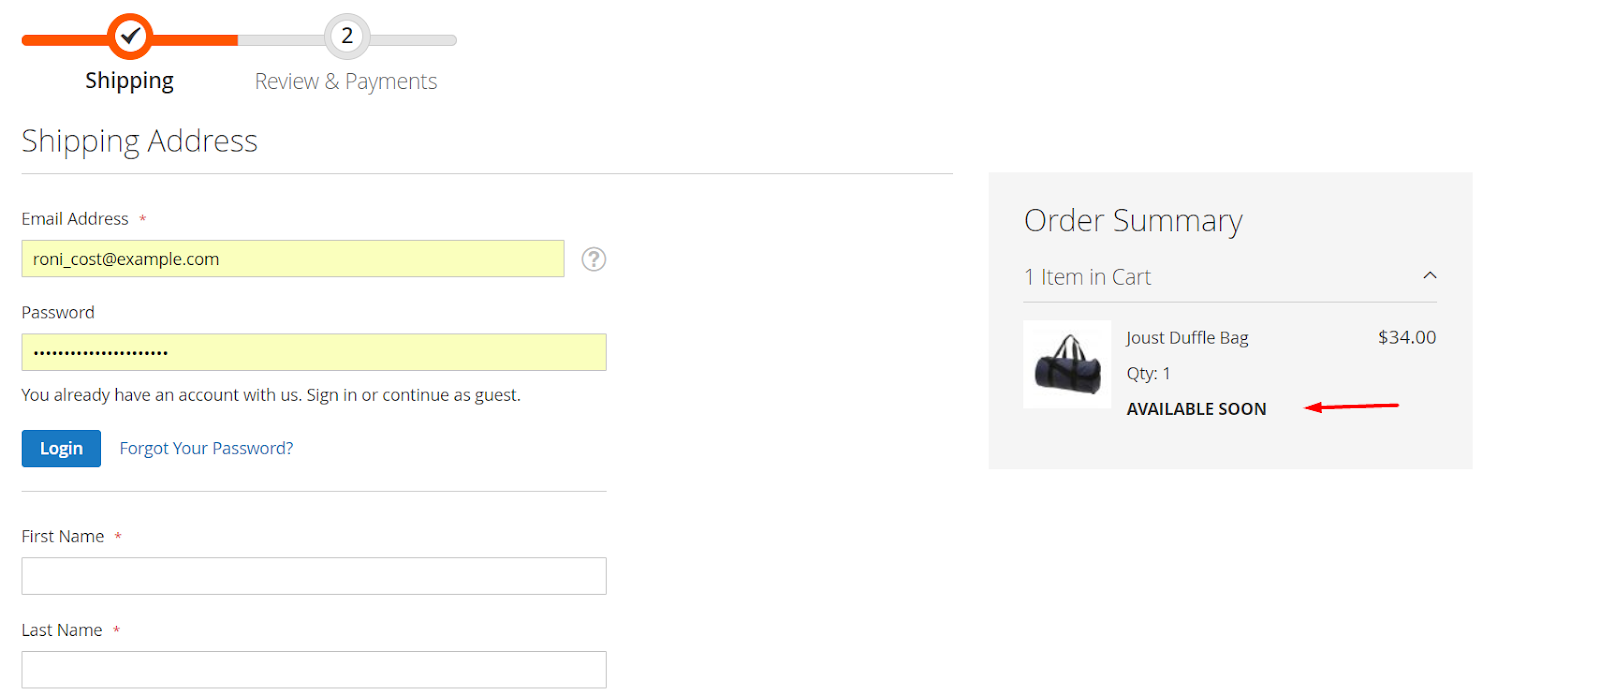Open the Shipping step label
This screenshot has height=695, width=1600.
pos(129,81)
